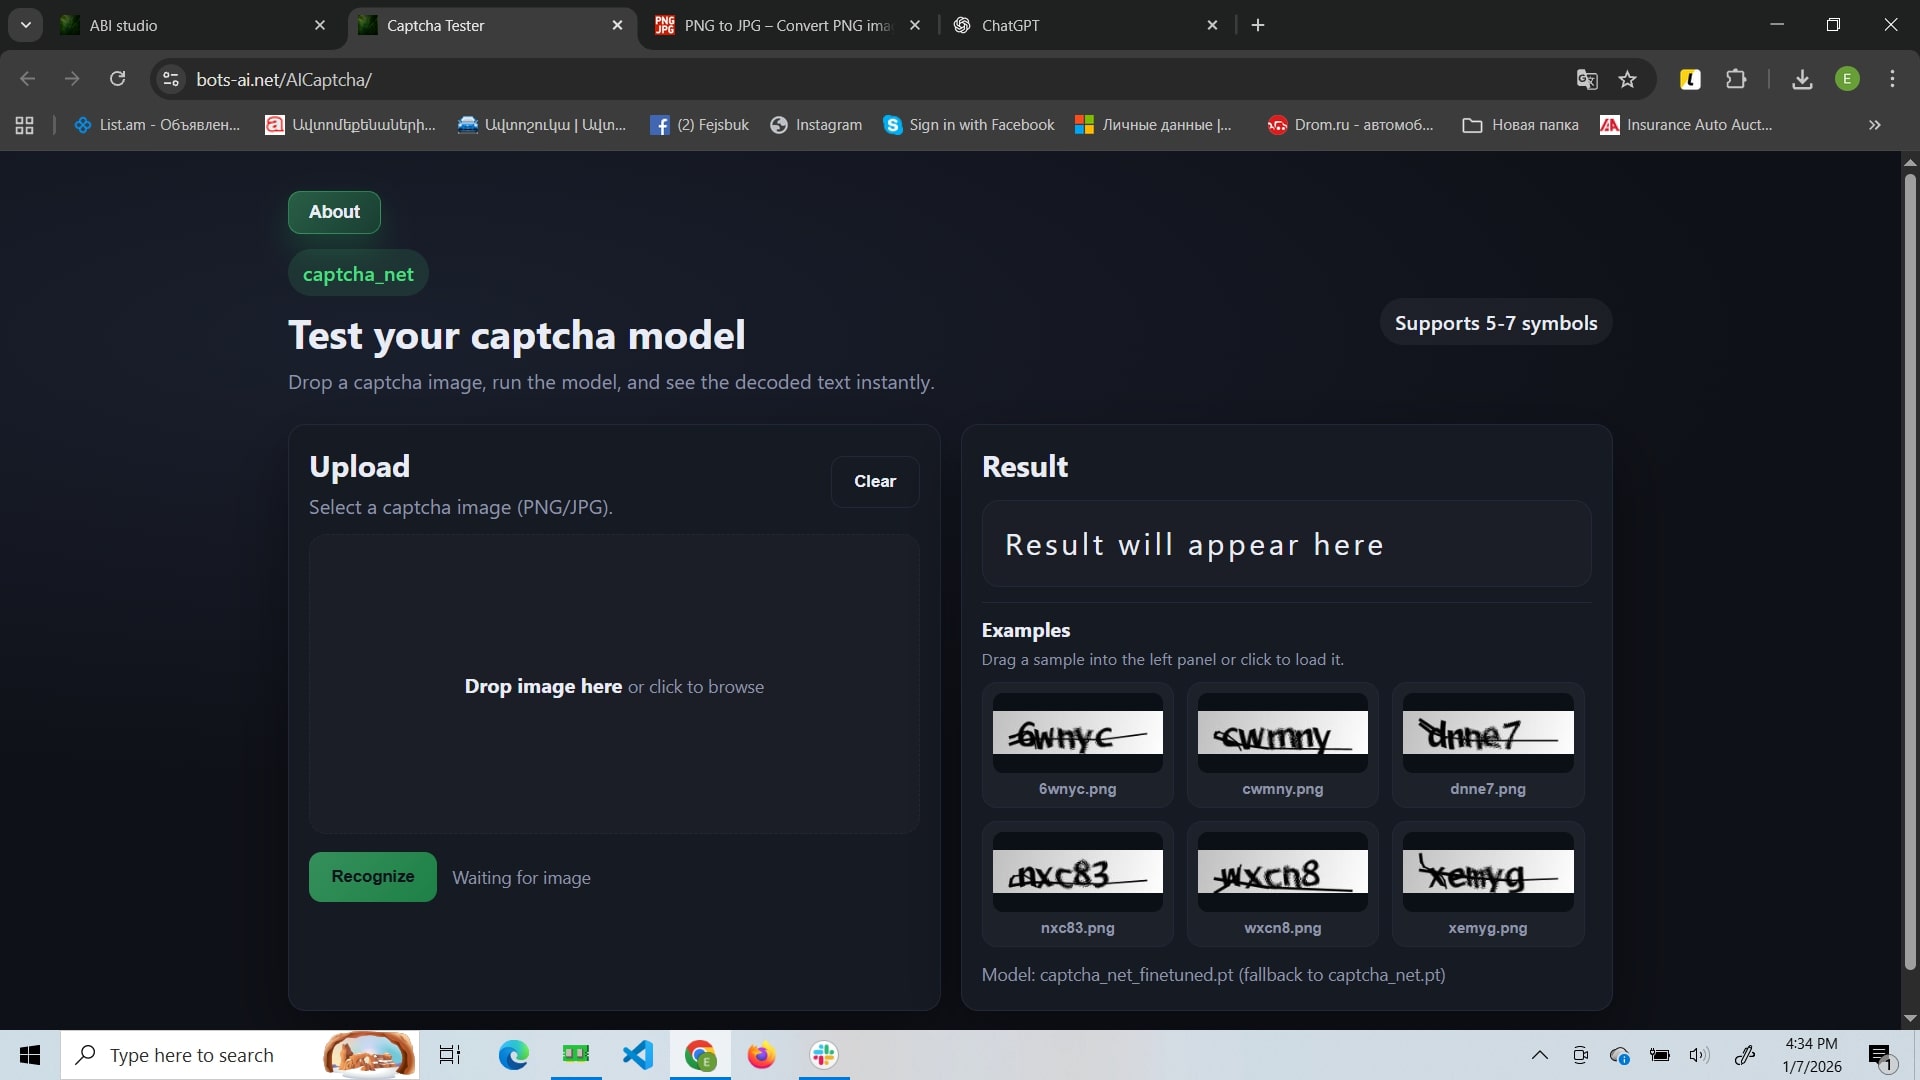Click the view site information icon
1920x1080 pixels.
[x=171, y=79]
